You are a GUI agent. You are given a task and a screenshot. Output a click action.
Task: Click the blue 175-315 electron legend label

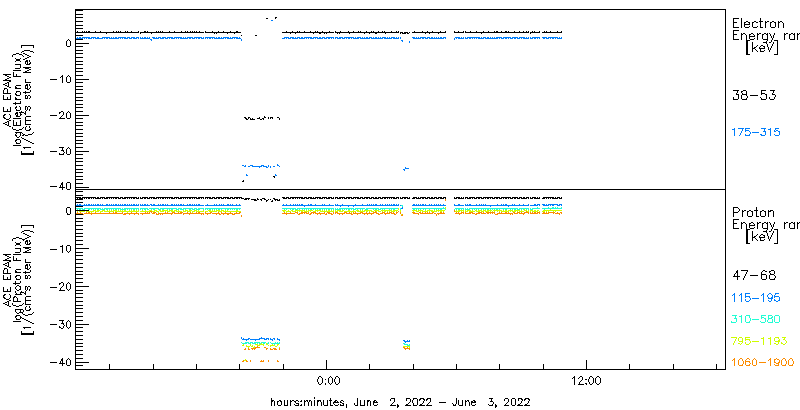click(756, 133)
